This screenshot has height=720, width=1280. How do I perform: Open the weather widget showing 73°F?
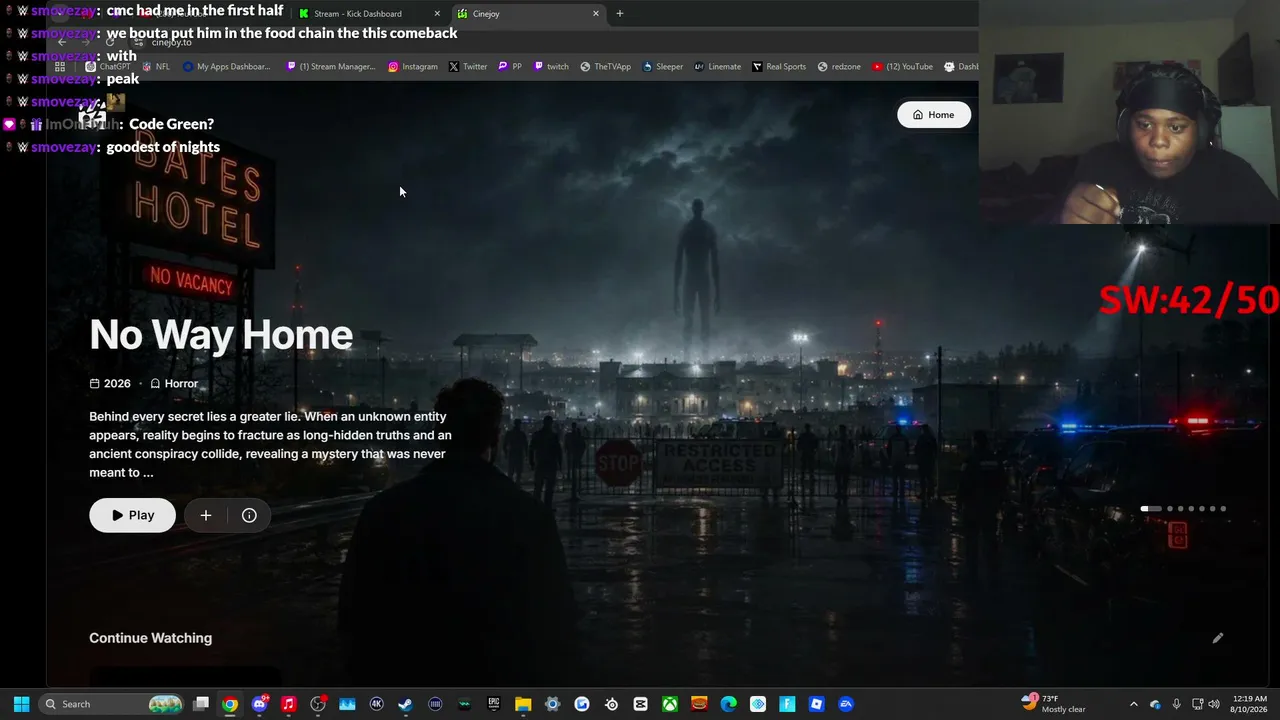[x=1054, y=704]
